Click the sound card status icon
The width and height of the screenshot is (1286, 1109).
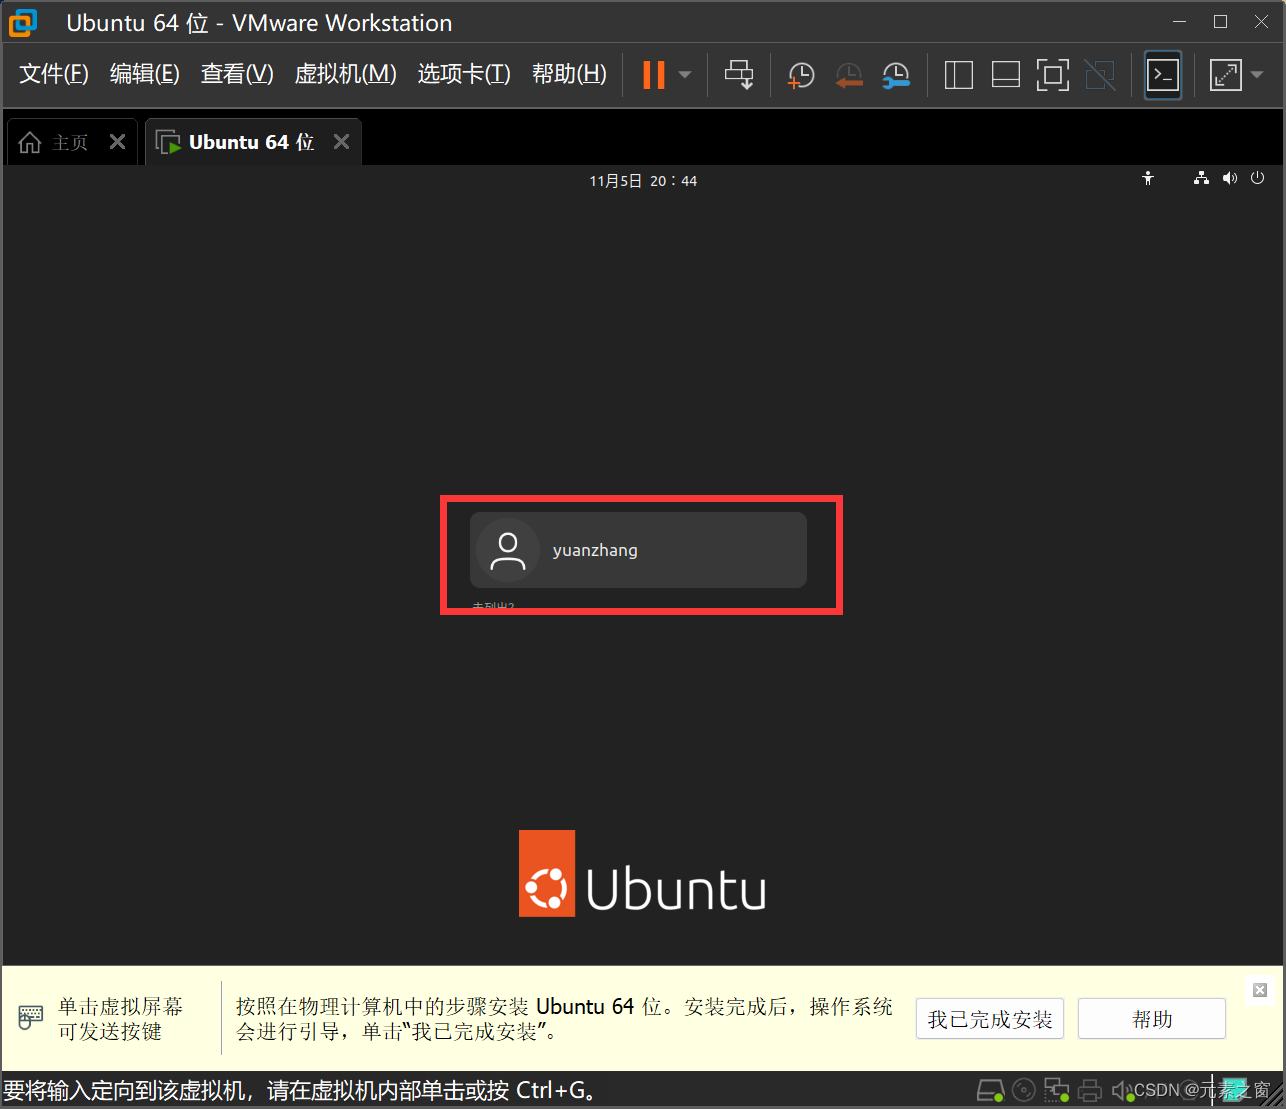(x=1122, y=1090)
